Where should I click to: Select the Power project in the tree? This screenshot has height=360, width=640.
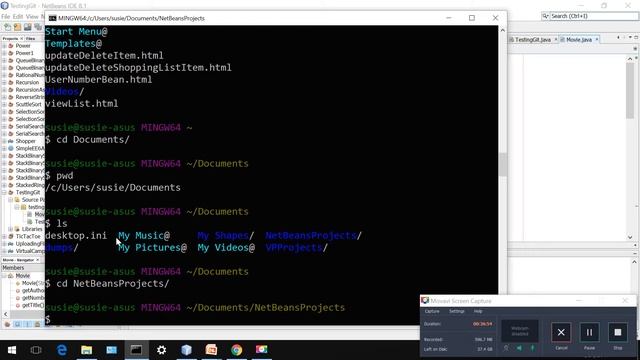pos(23,46)
